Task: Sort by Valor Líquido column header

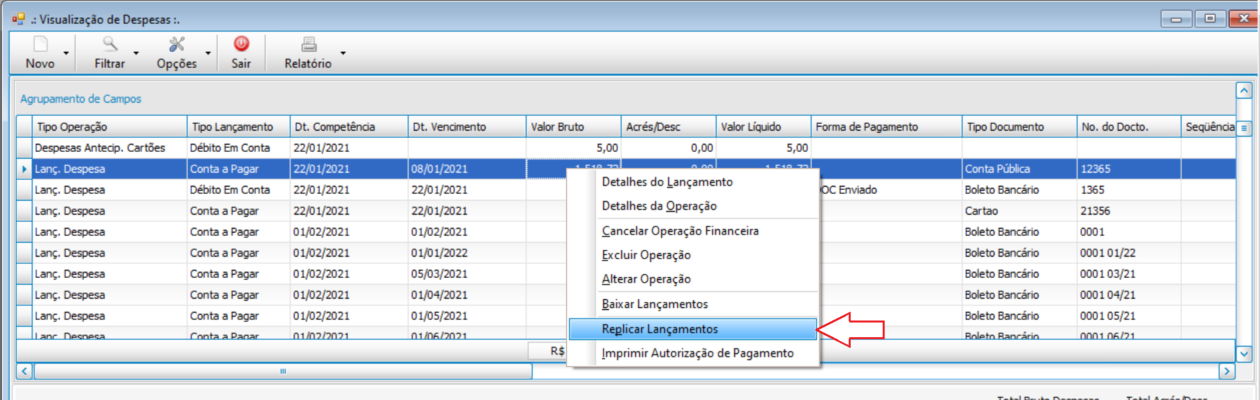Action: (763, 127)
